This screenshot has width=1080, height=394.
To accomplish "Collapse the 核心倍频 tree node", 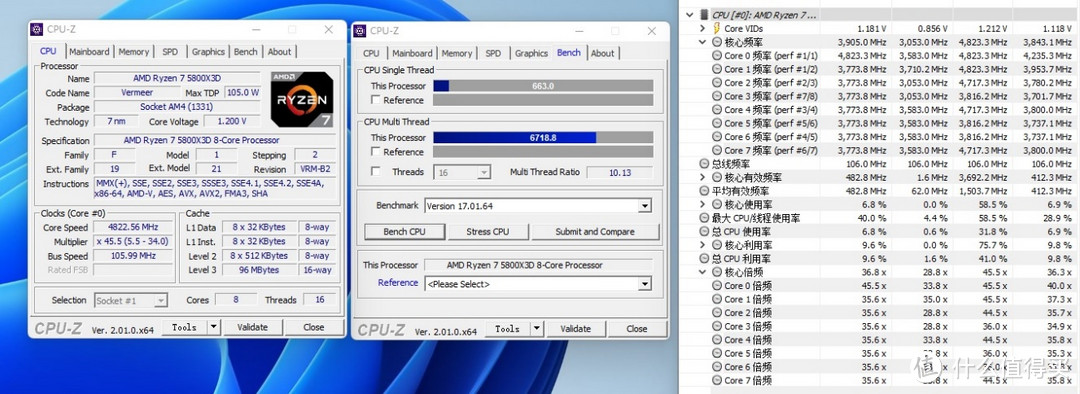I will tap(702, 272).
